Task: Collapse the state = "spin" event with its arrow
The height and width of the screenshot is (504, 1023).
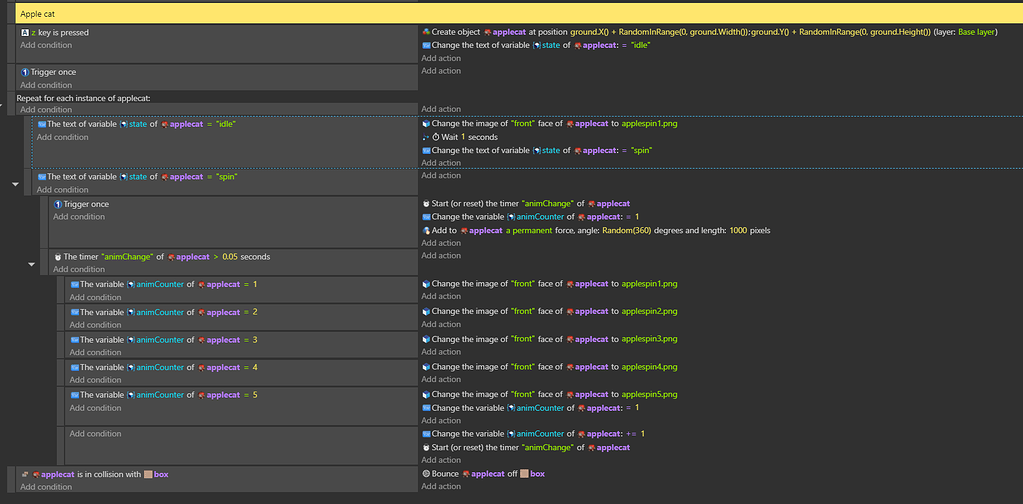Action: (16, 185)
